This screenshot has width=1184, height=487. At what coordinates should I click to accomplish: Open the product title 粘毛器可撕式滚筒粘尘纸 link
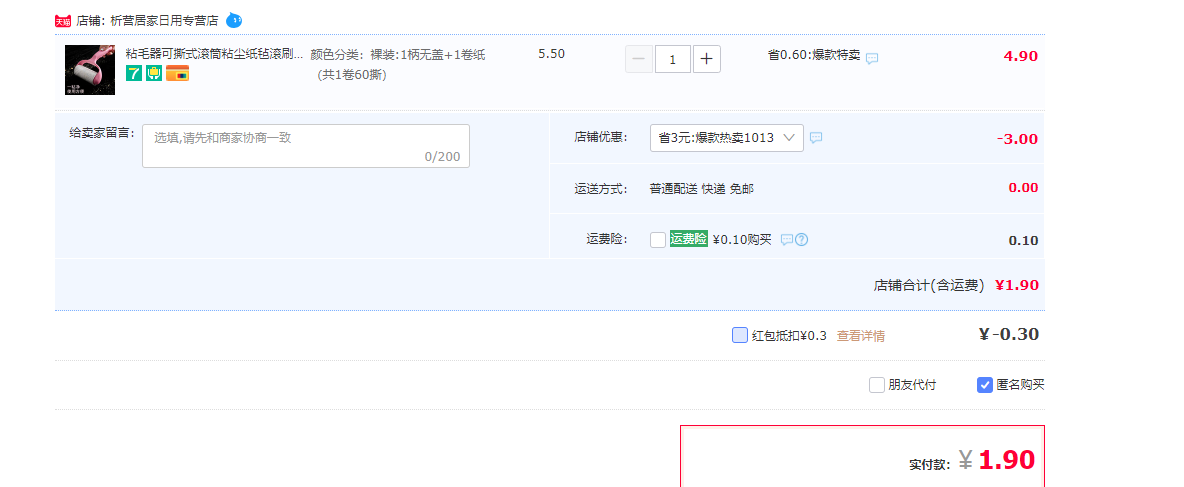[214, 54]
